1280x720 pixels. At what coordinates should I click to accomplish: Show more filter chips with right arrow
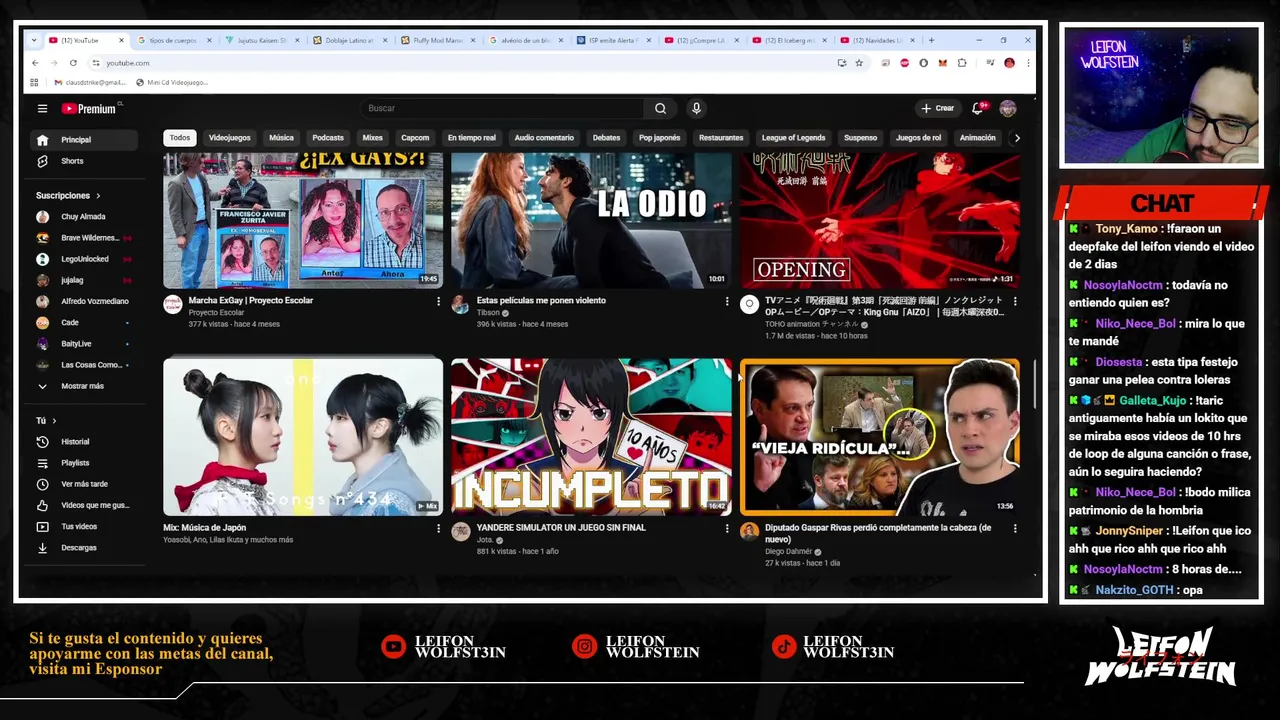tap(1017, 138)
